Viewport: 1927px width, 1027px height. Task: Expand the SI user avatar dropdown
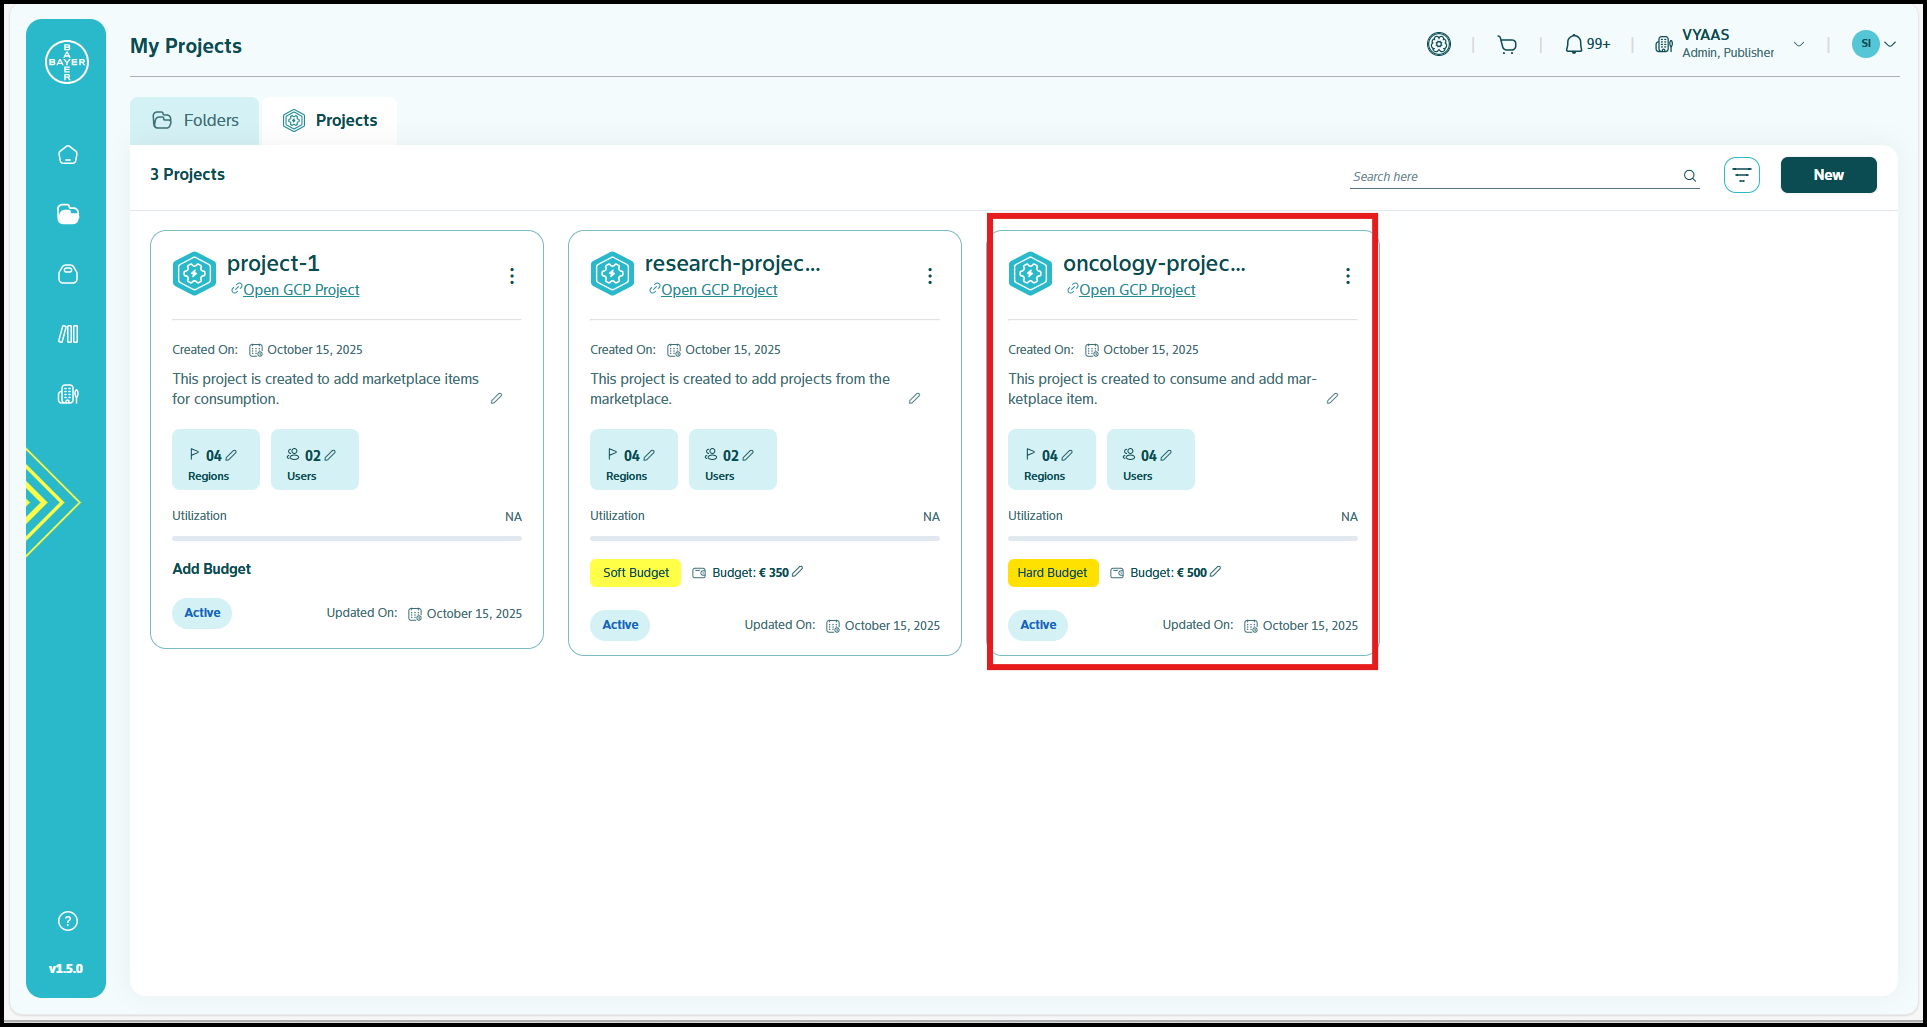1890,45
